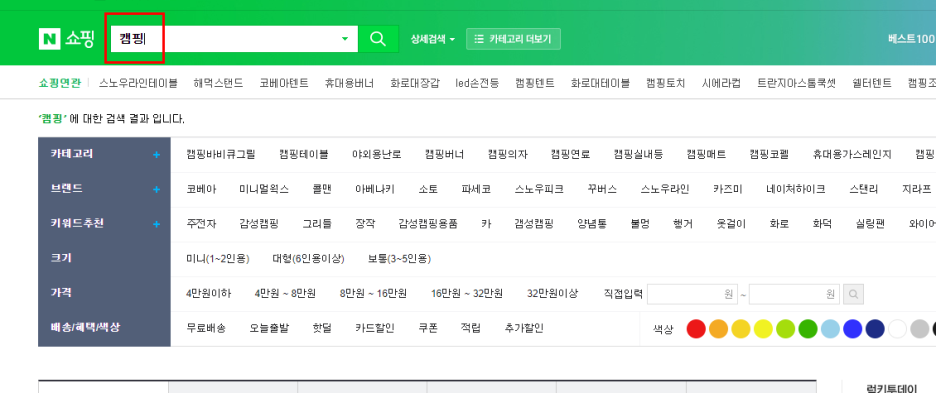Select the blue color swatch
936x393 pixels.
tap(852, 328)
